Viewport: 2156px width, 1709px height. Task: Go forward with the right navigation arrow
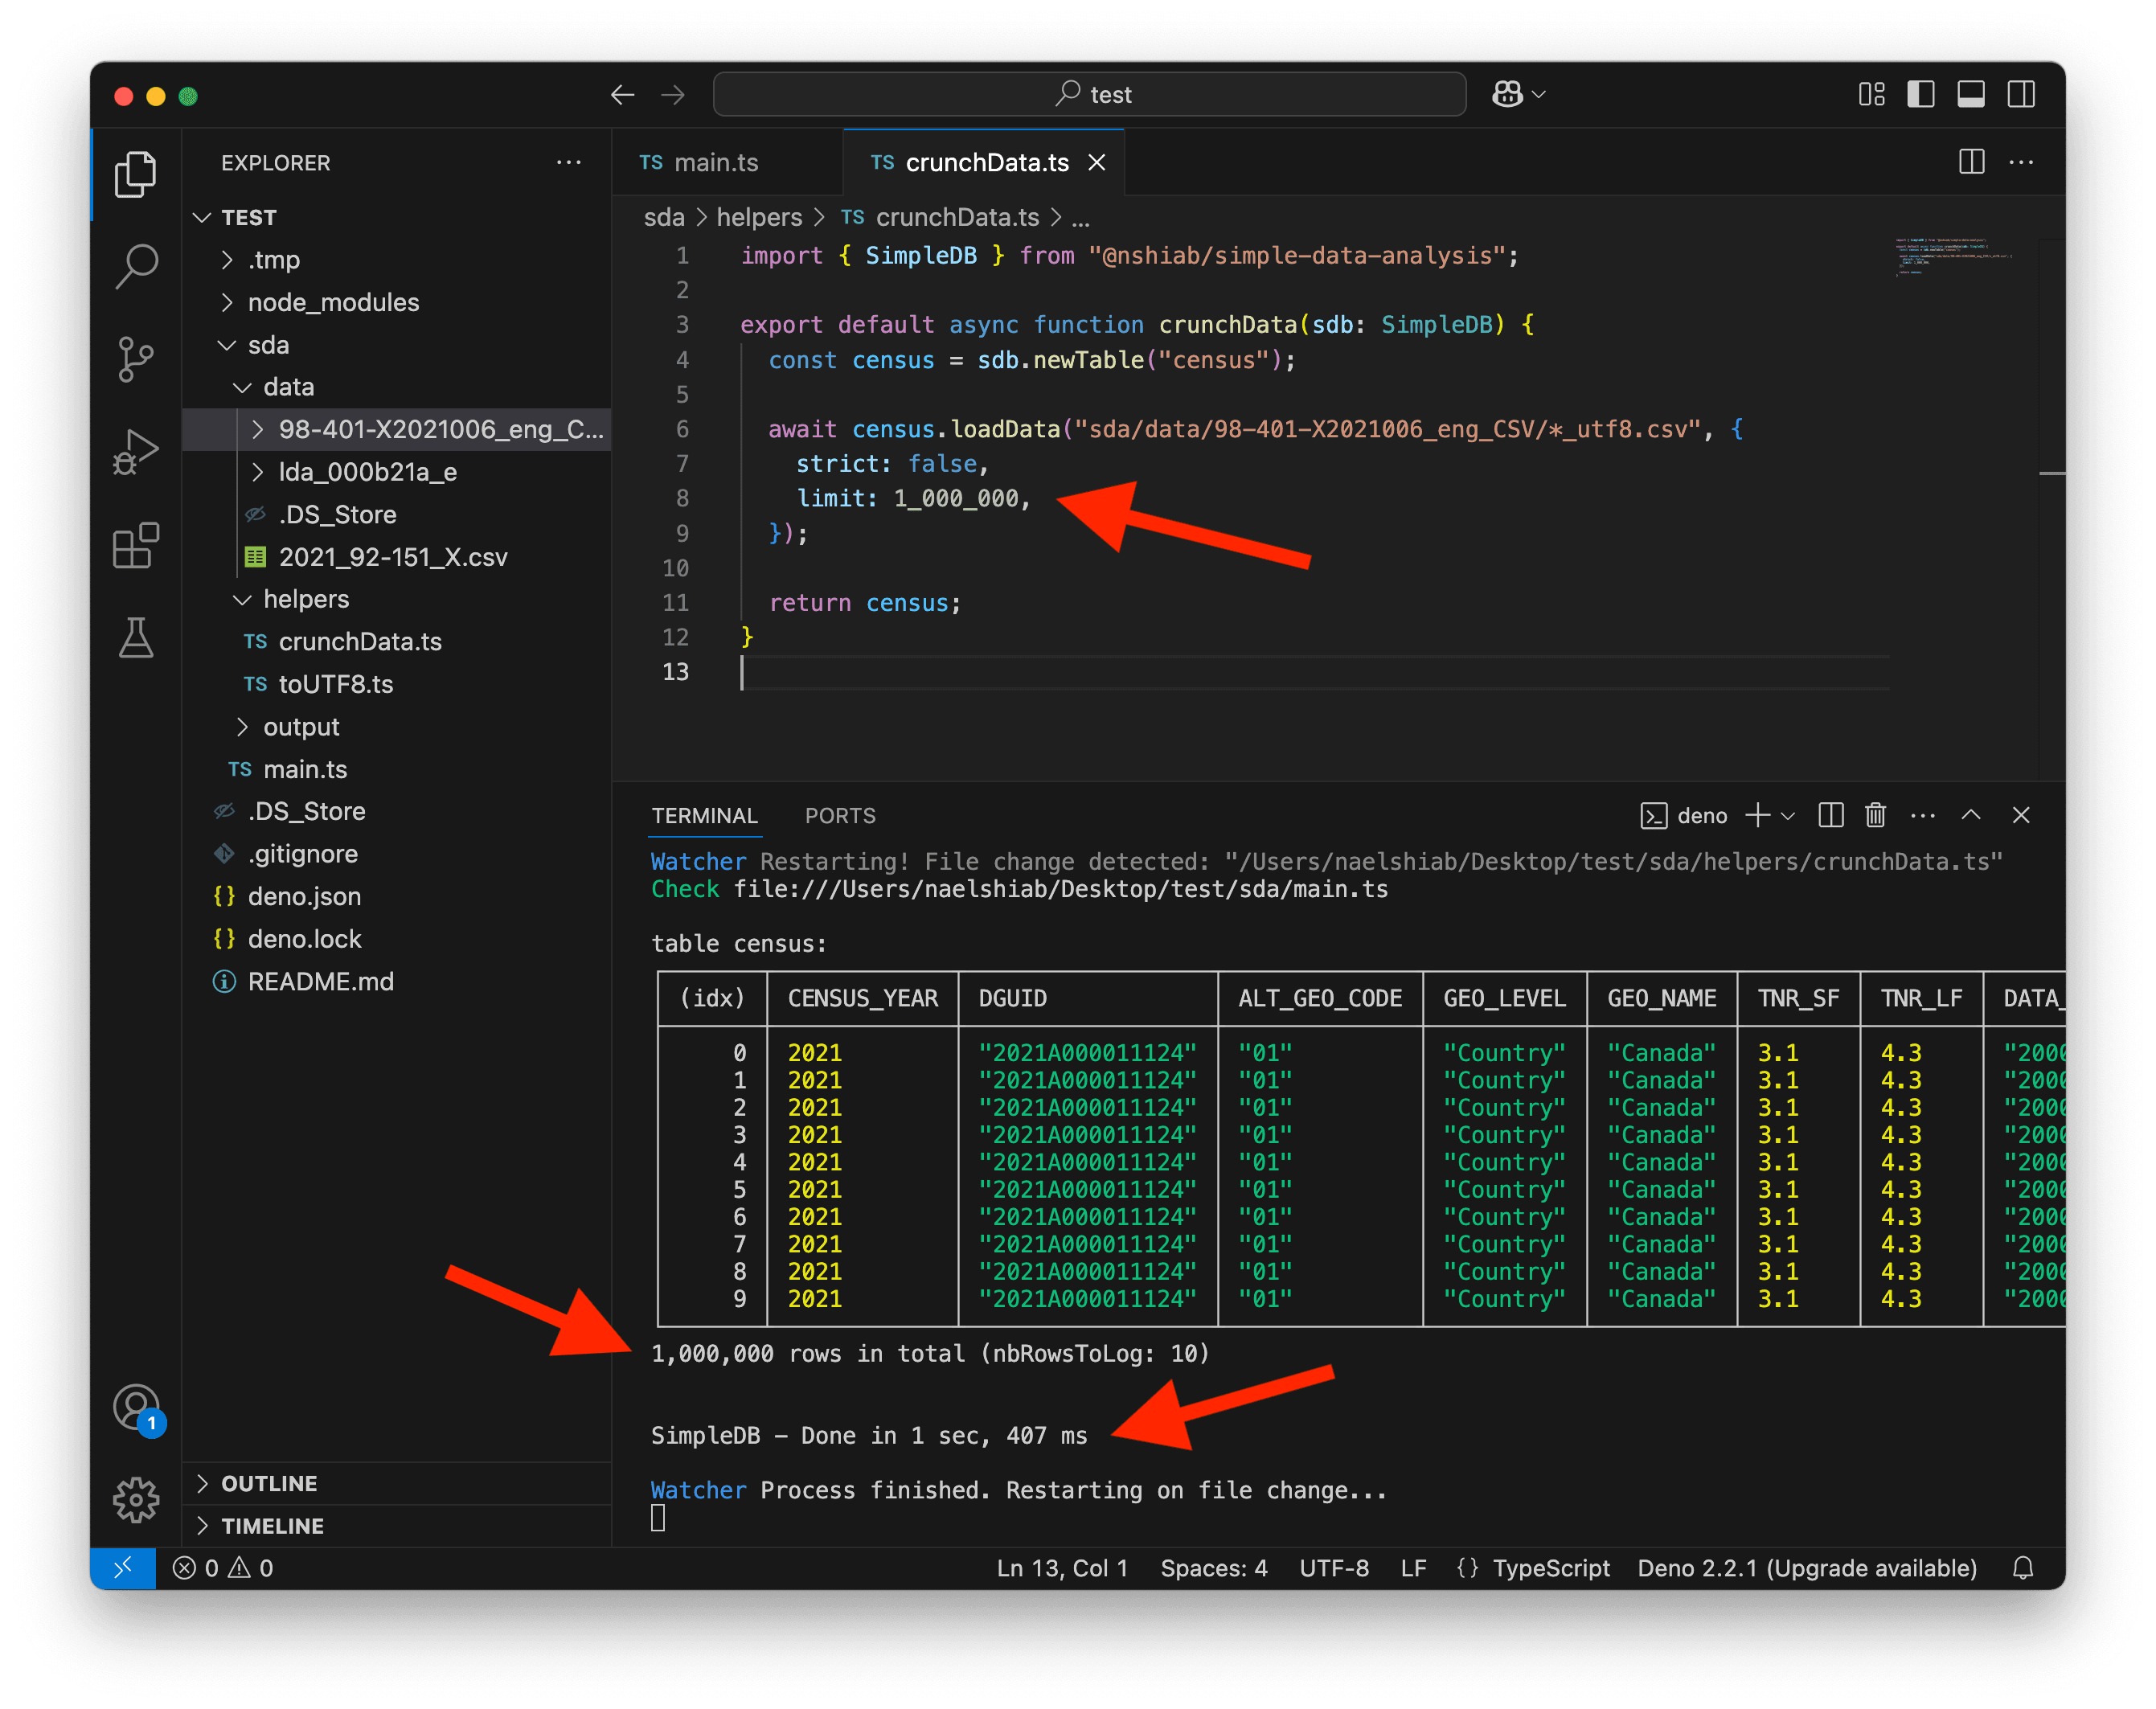point(673,95)
